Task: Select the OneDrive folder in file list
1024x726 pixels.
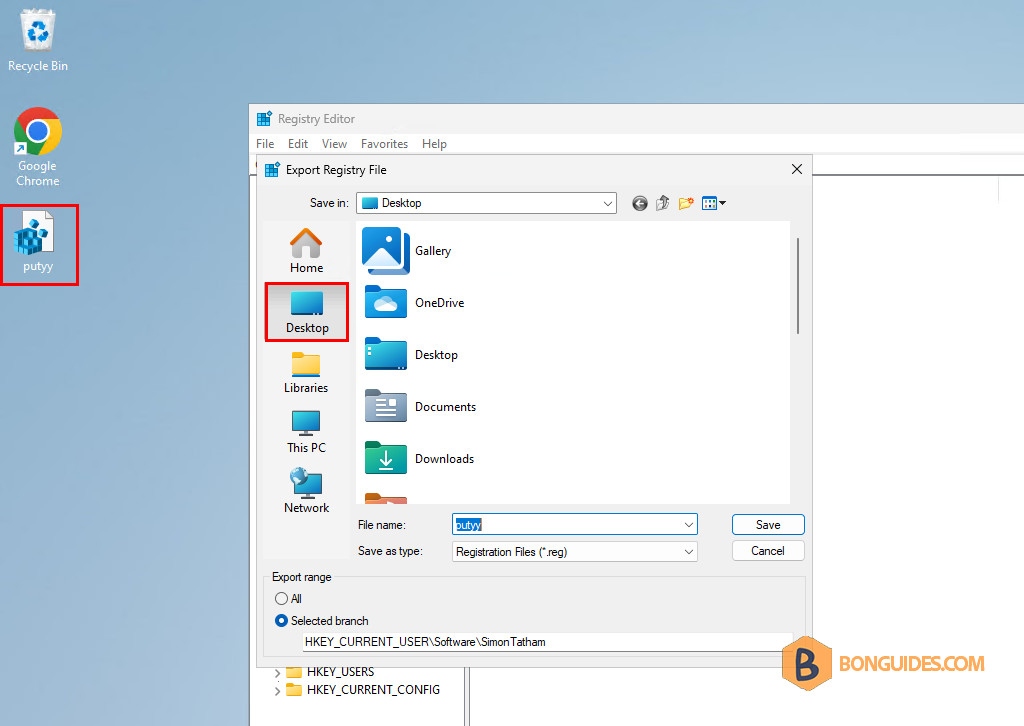Action: [414, 303]
